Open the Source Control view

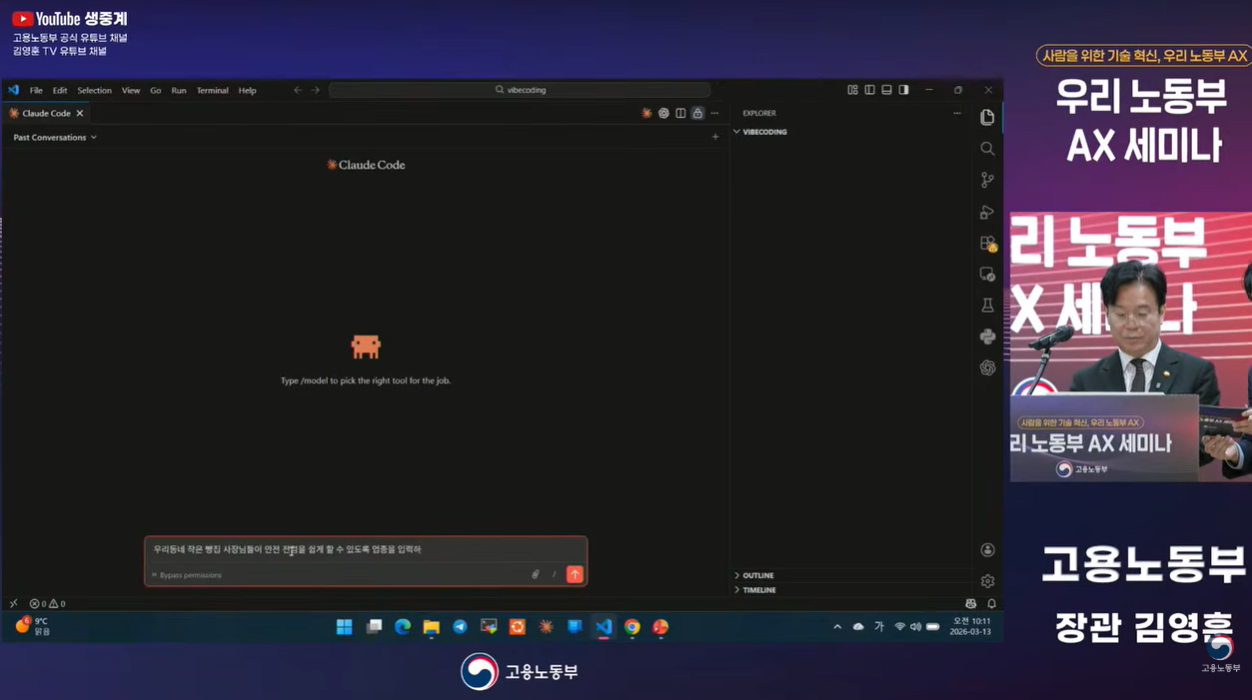[x=987, y=180]
